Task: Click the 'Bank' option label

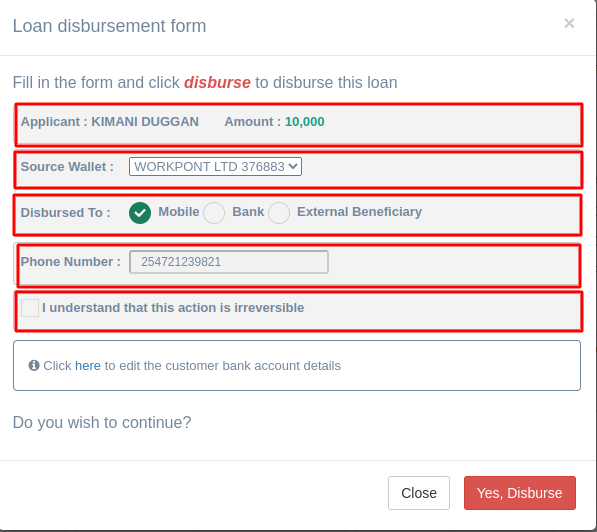Action: (x=248, y=212)
